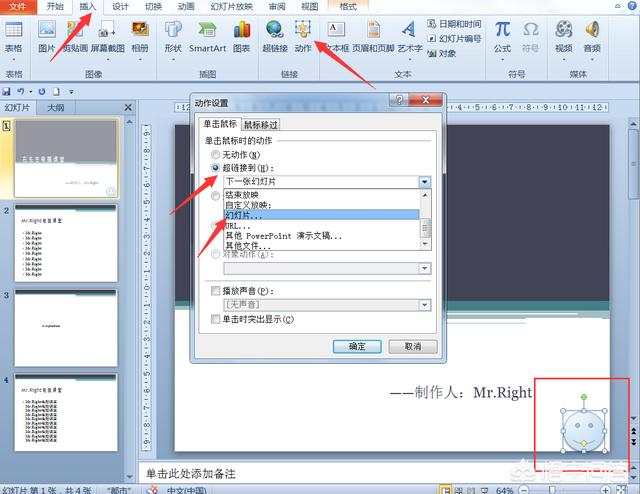Choose 其他文件... from the list

coord(322,245)
